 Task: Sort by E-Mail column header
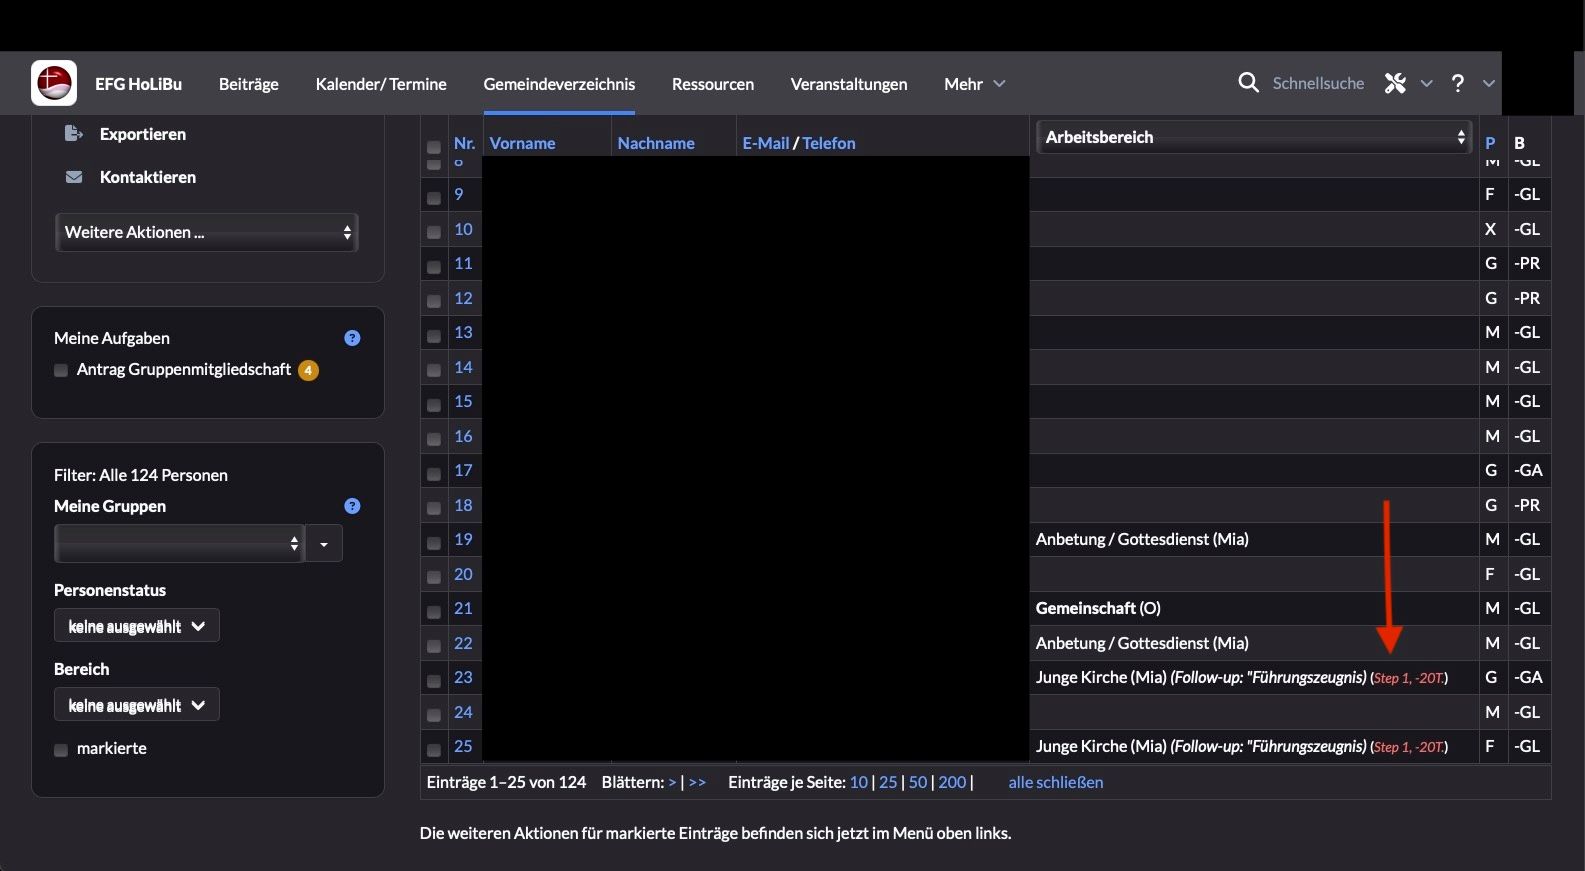[766, 143]
